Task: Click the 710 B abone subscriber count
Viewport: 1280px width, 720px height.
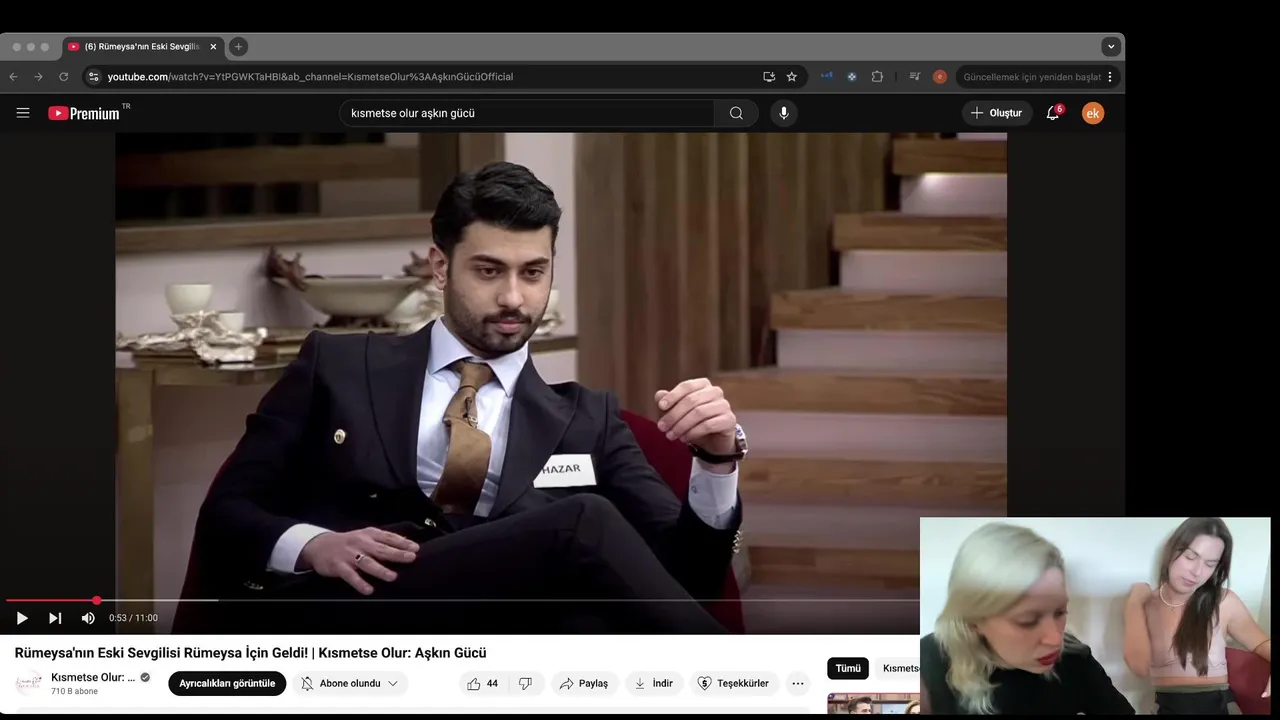Action: click(74, 691)
